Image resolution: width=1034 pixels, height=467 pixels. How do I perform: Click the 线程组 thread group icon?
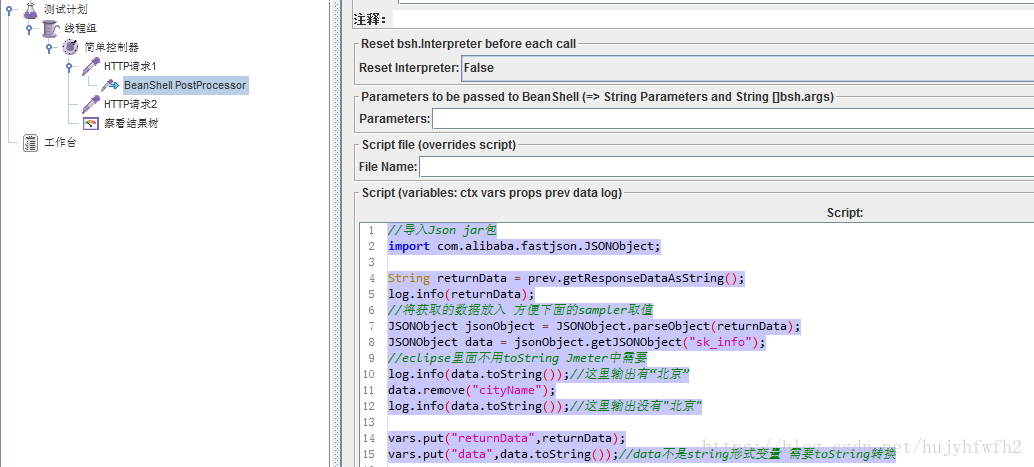[x=50, y=28]
